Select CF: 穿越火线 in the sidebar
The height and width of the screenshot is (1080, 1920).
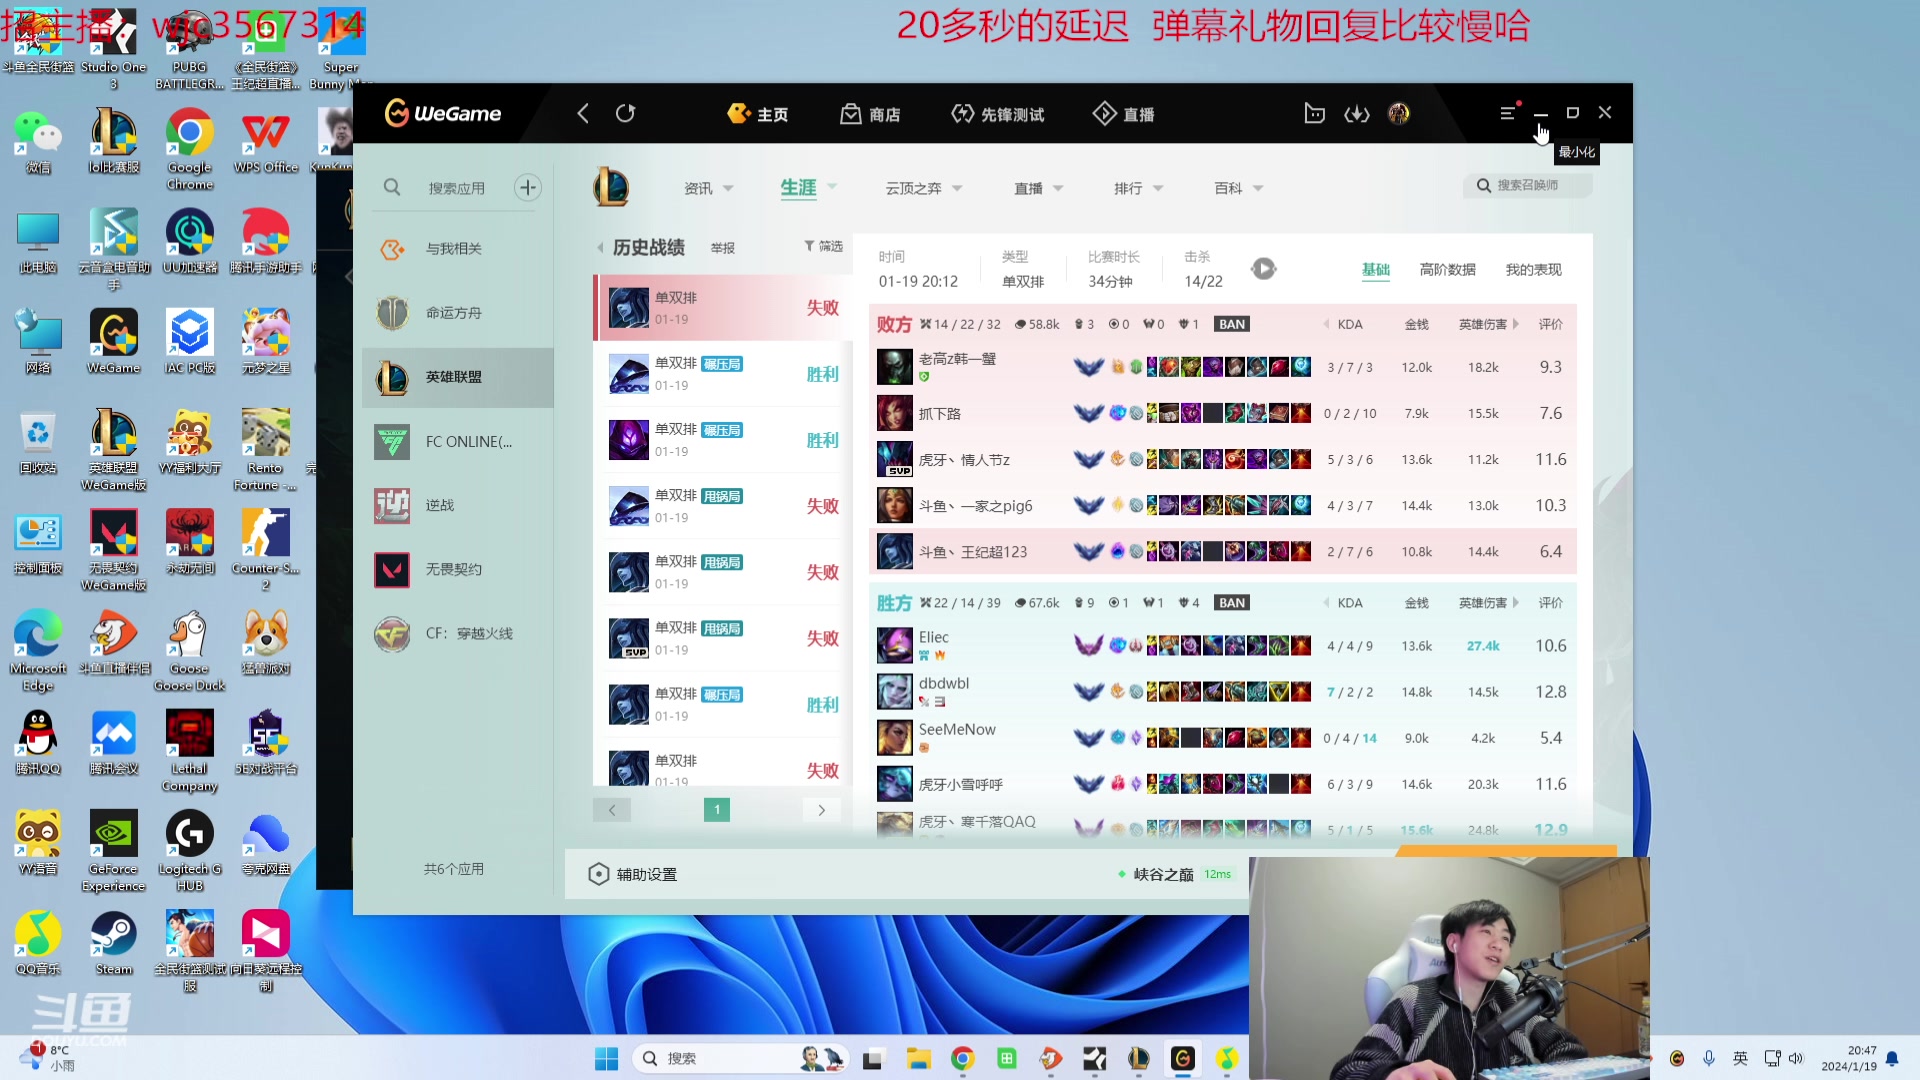click(x=458, y=633)
